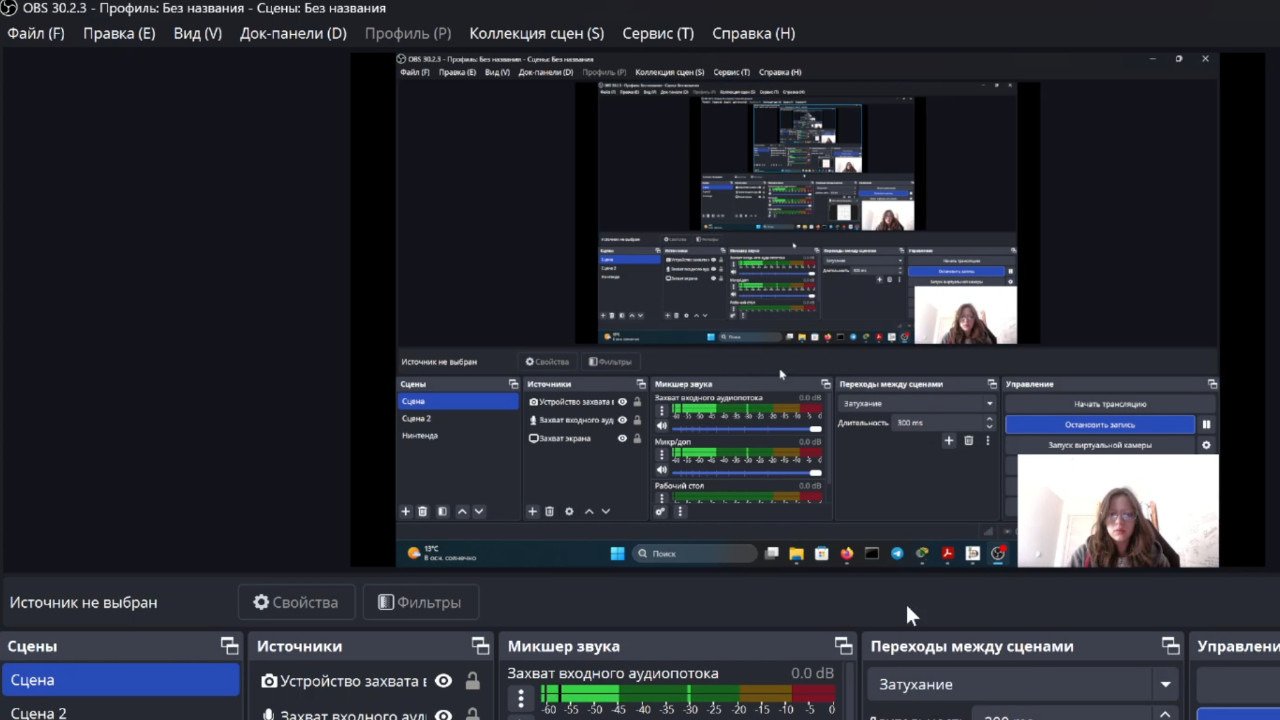Open advanced audio gears icon in preview
The height and width of the screenshot is (720, 1280).
[660, 511]
